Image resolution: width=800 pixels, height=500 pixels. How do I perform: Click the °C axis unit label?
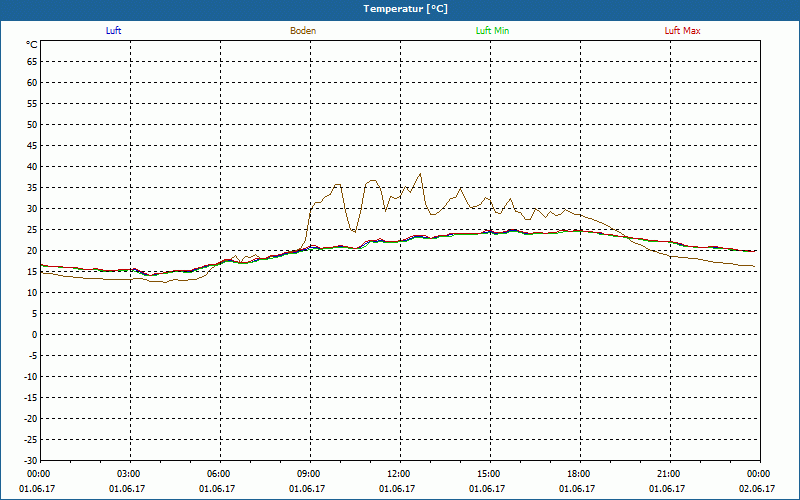(x=32, y=45)
